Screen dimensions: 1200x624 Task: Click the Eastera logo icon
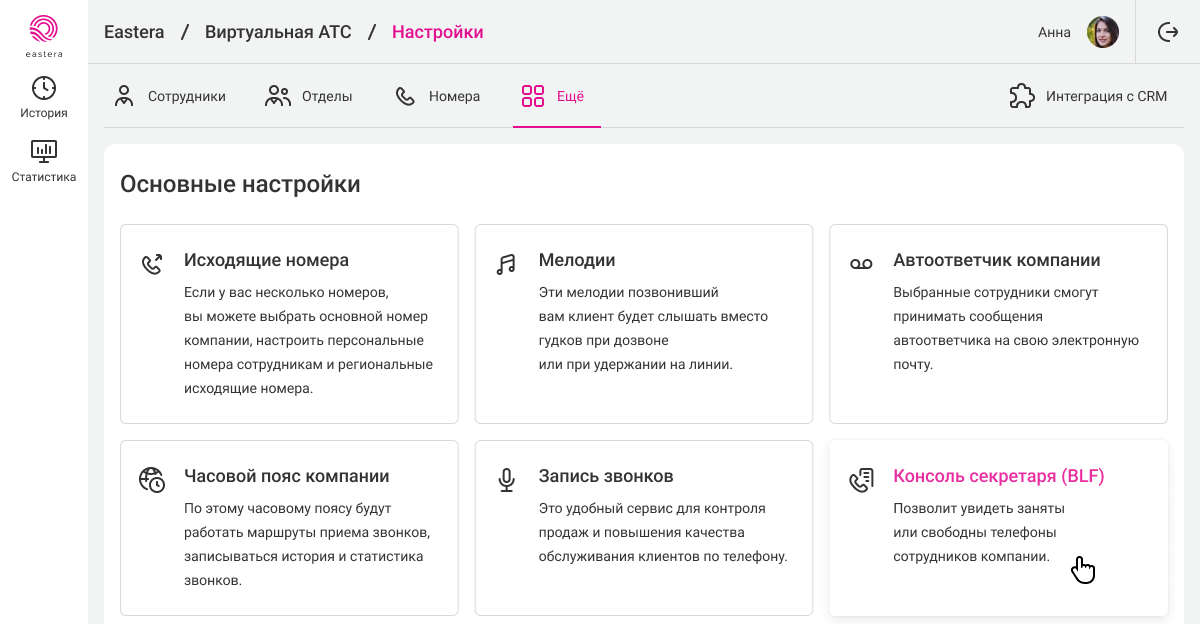click(44, 29)
